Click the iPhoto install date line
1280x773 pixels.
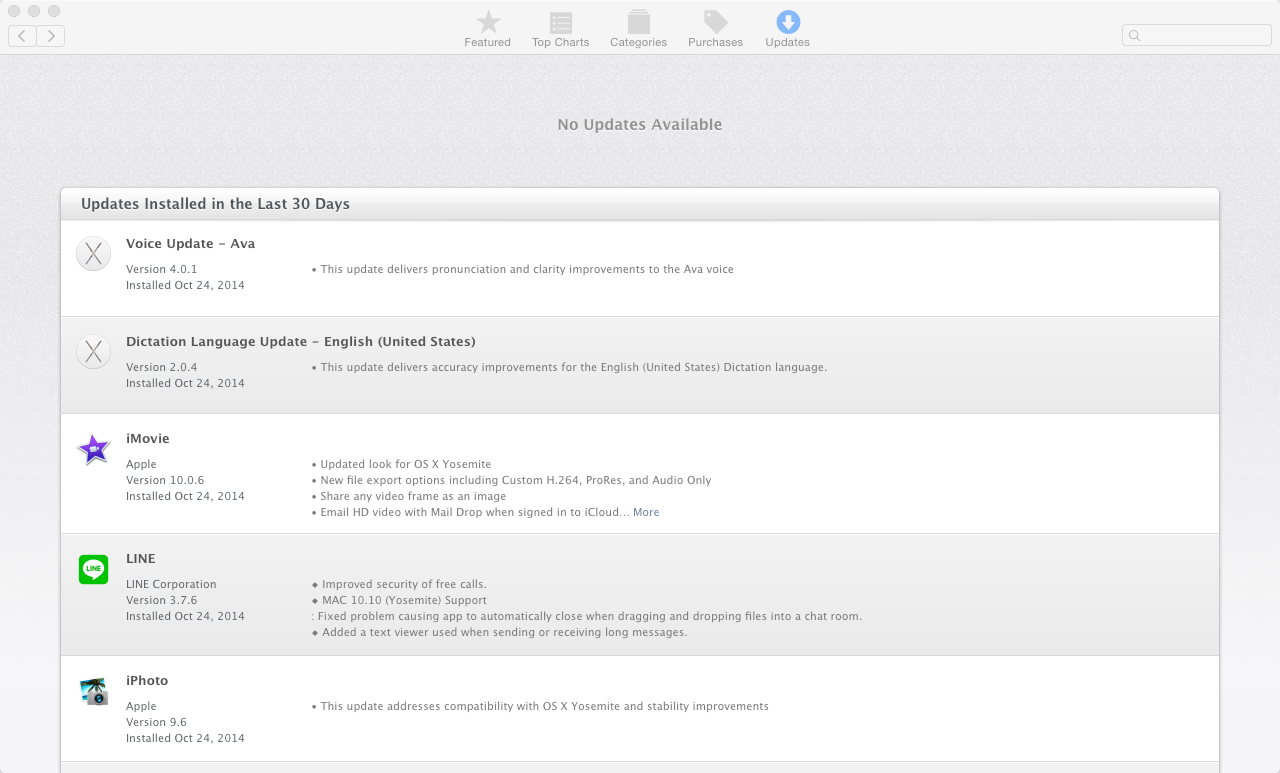click(185, 738)
